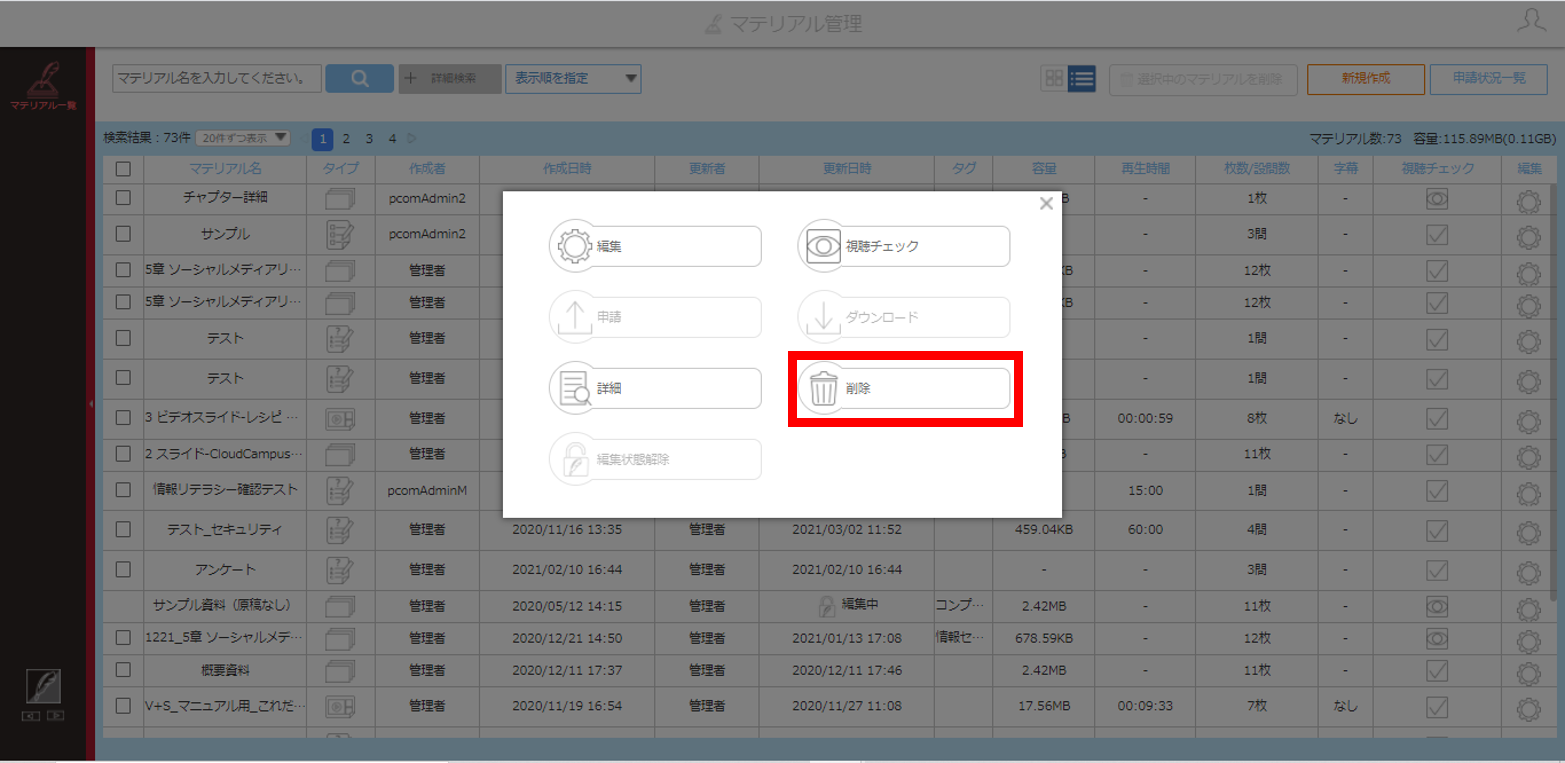
Task: Click video type icon for V+S_マニュアル用 row
Action: click(x=341, y=707)
